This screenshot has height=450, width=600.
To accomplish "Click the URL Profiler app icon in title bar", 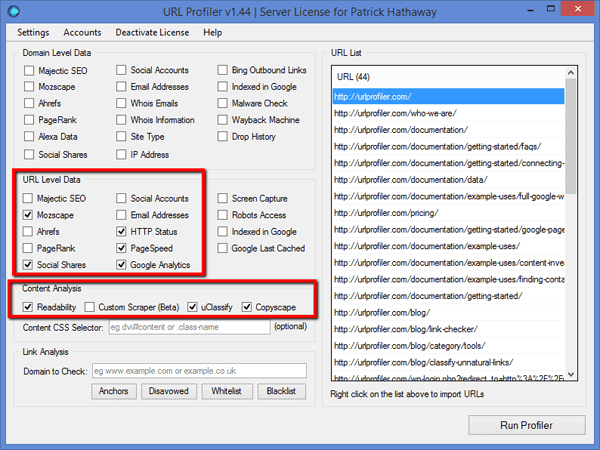I will tap(13, 11).
